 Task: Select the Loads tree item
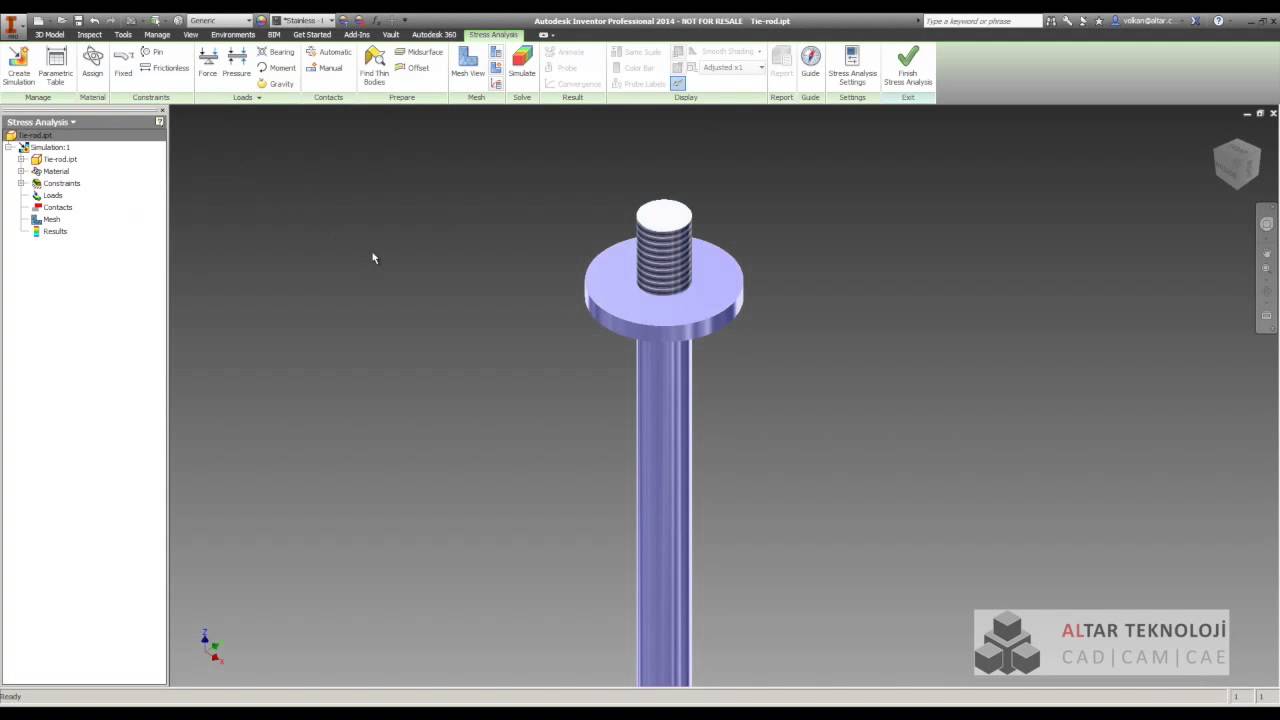pyautogui.click(x=53, y=195)
